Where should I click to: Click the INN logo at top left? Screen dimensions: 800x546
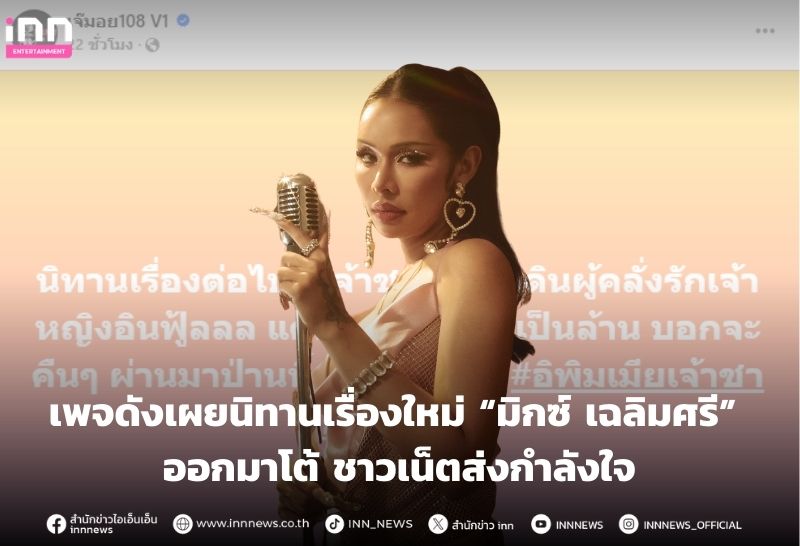tap(39, 31)
